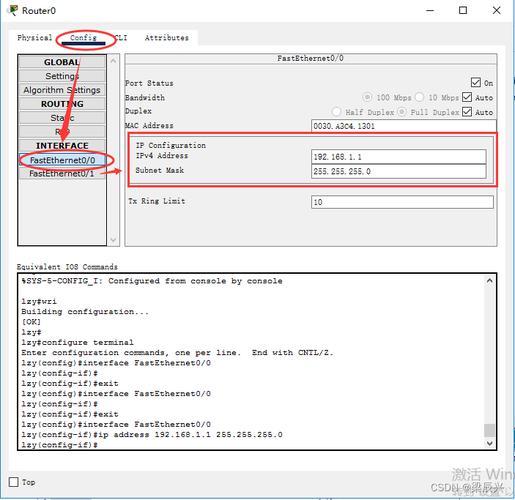The width and height of the screenshot is (515, 500).
Task: Toggle Duplex Auto checkbox
Action: (x=467, y=112)
